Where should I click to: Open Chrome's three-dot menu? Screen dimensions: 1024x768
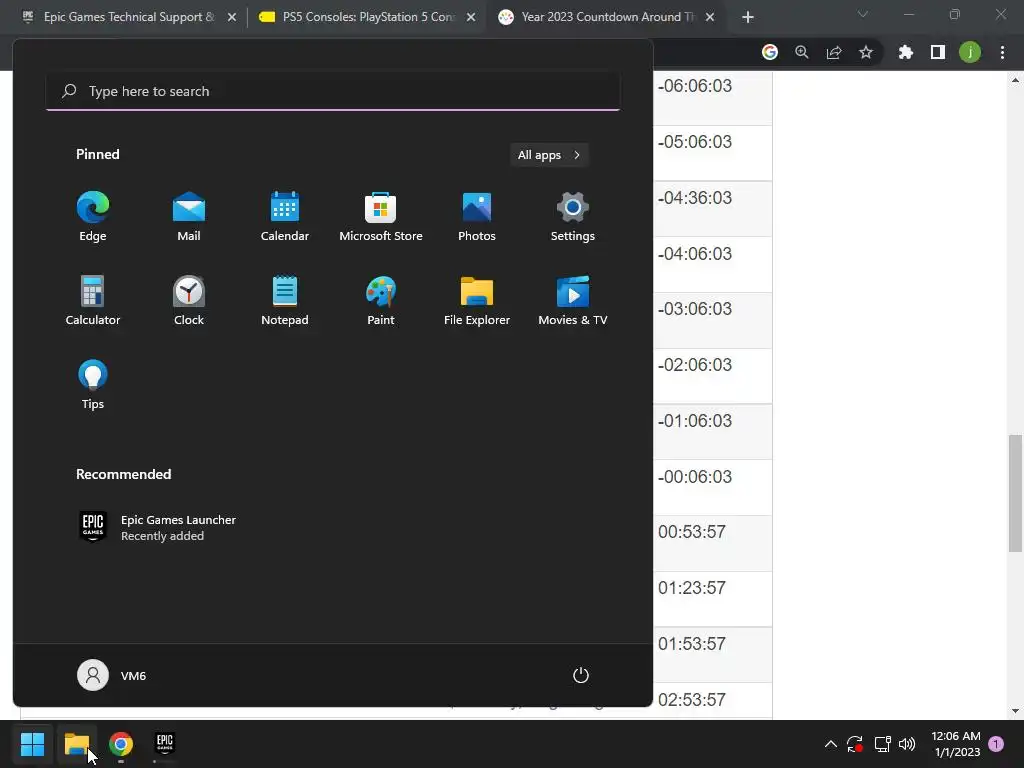coord(1002,52)
